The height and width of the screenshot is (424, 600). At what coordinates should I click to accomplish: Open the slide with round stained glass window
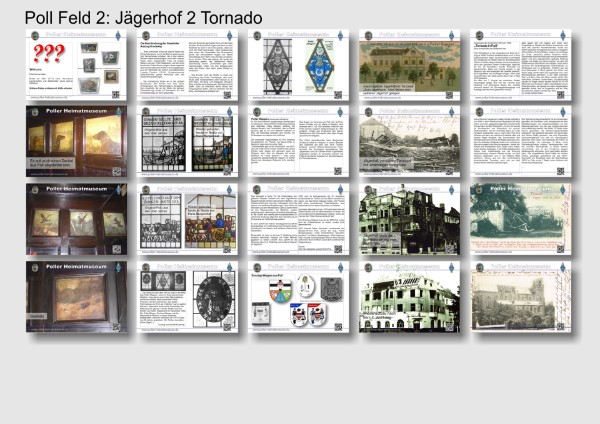tap(187, 296)
